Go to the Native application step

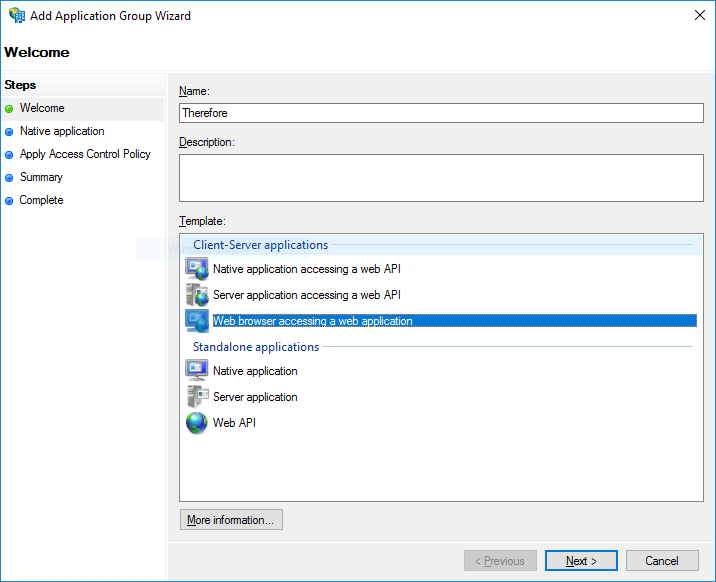(x=62, y=131)
